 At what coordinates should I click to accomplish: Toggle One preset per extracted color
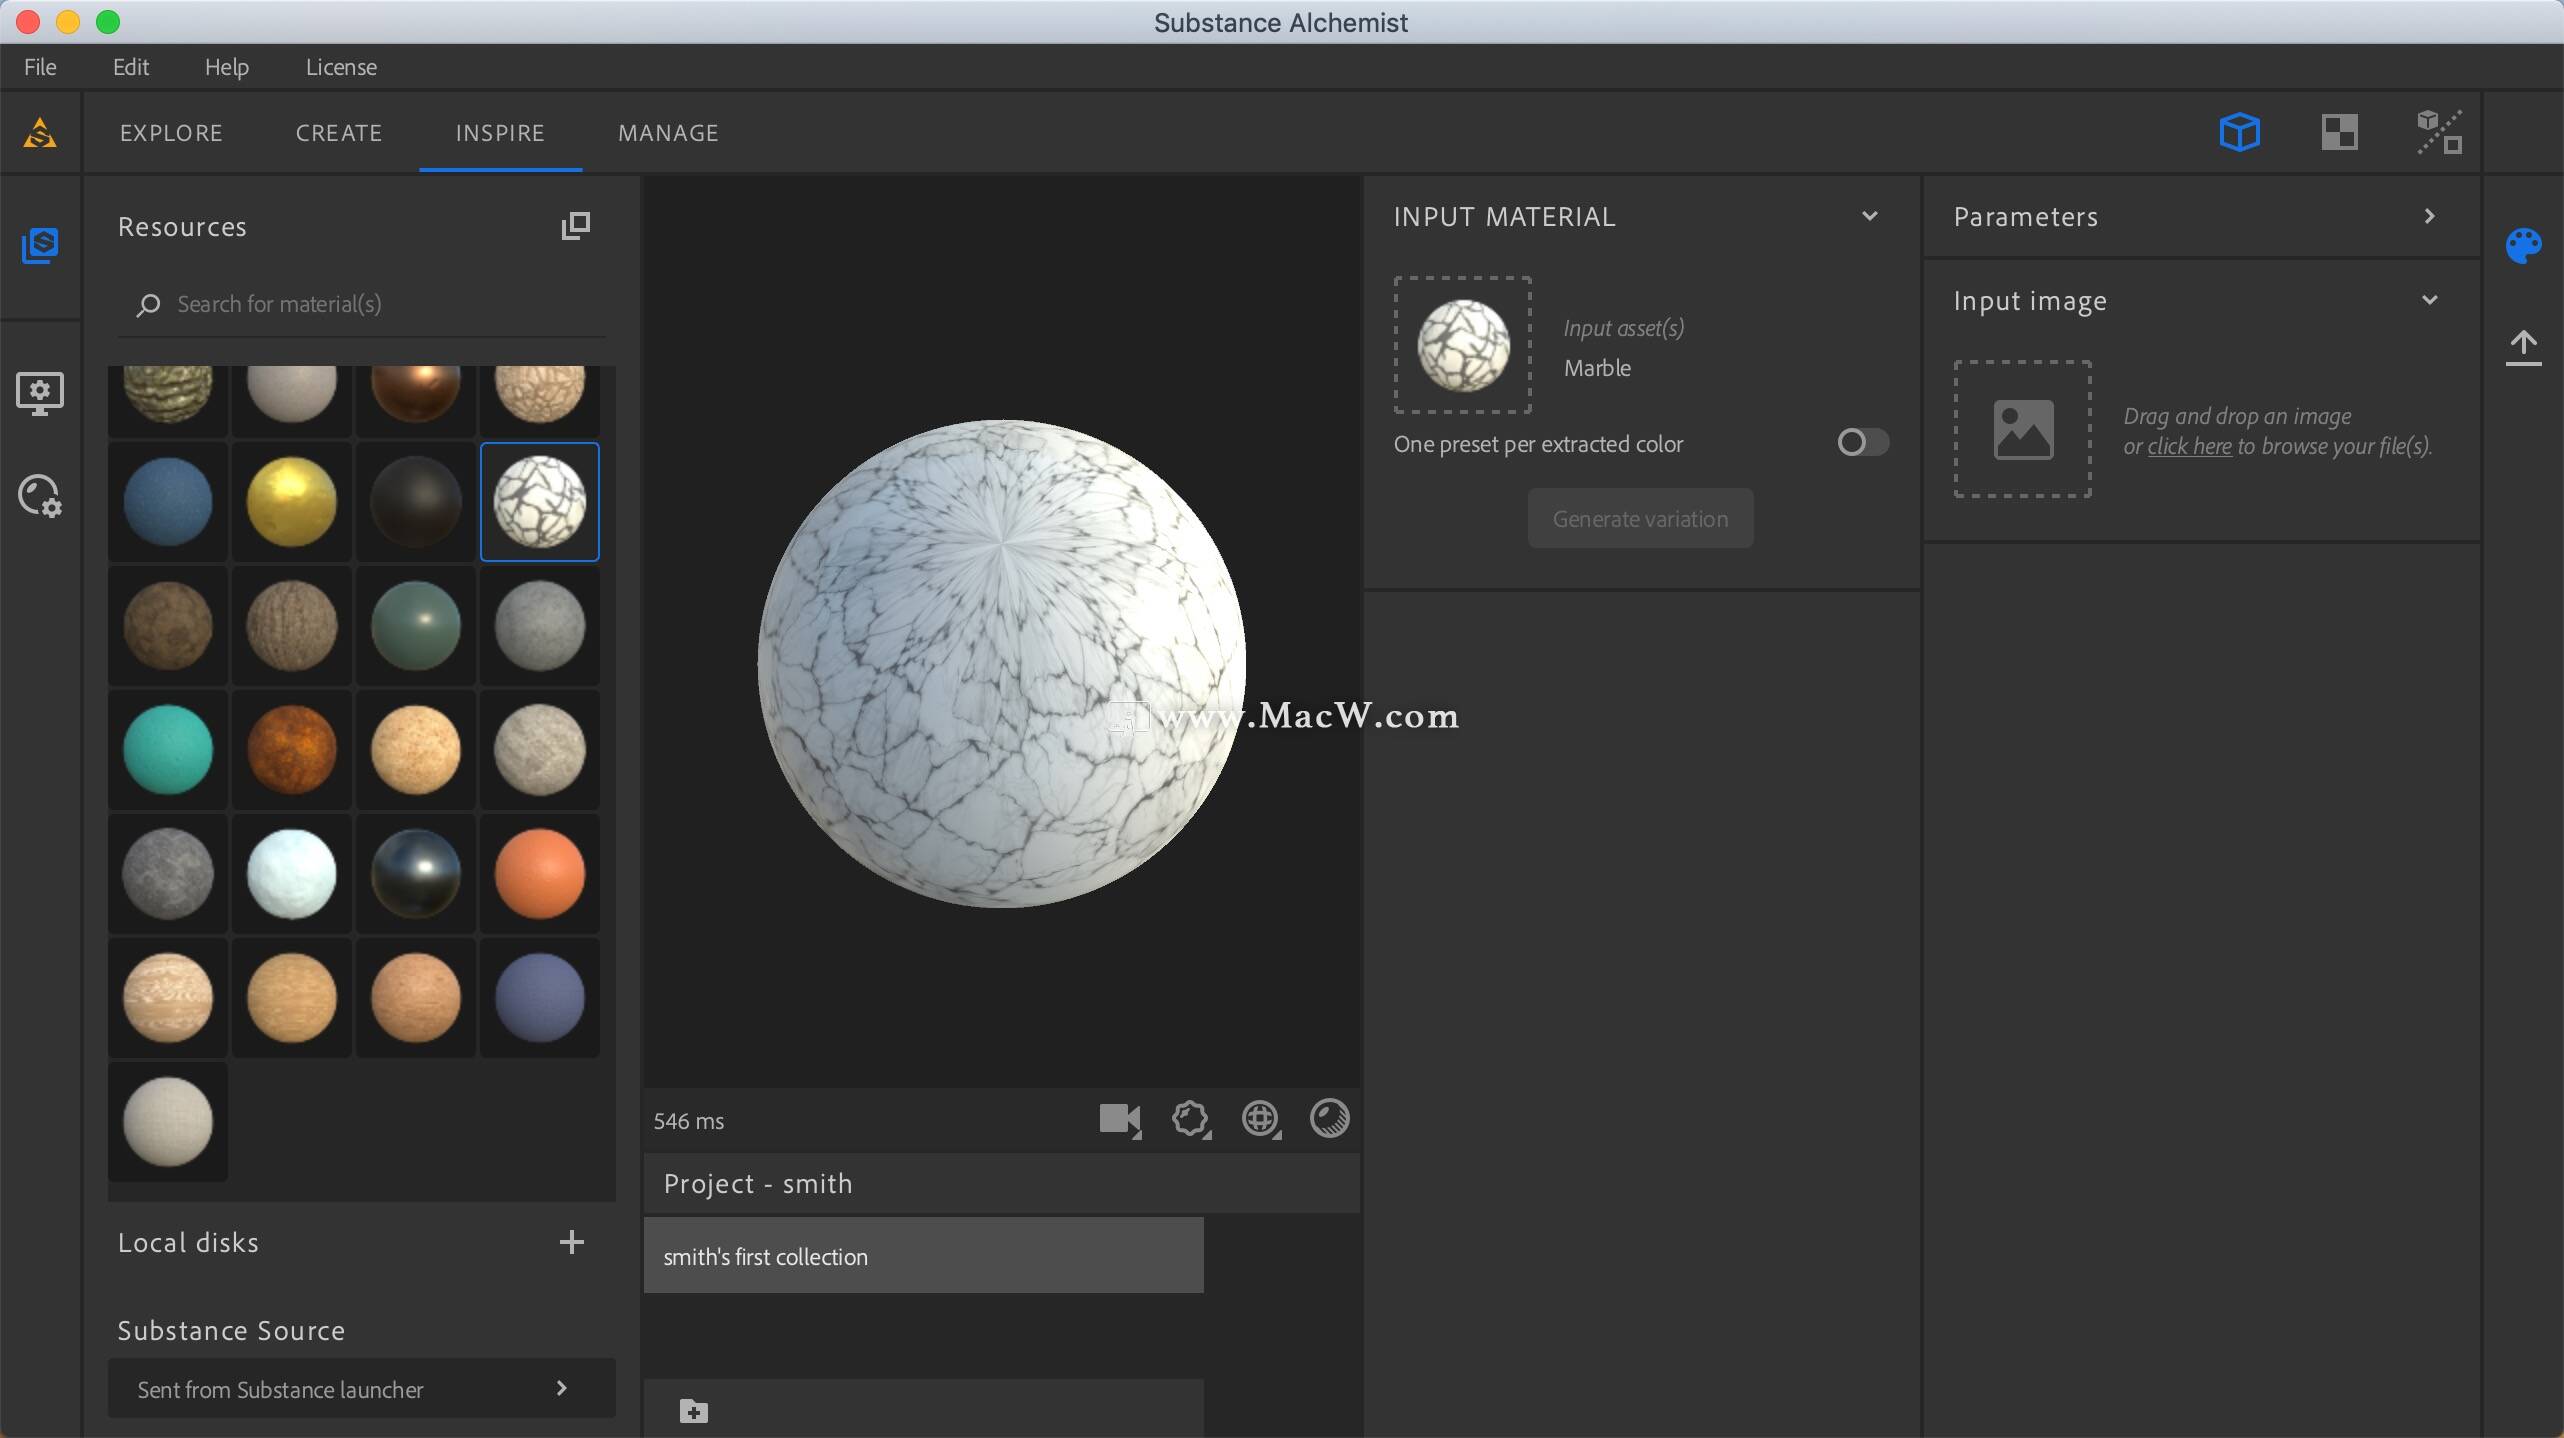point(1862,443)
